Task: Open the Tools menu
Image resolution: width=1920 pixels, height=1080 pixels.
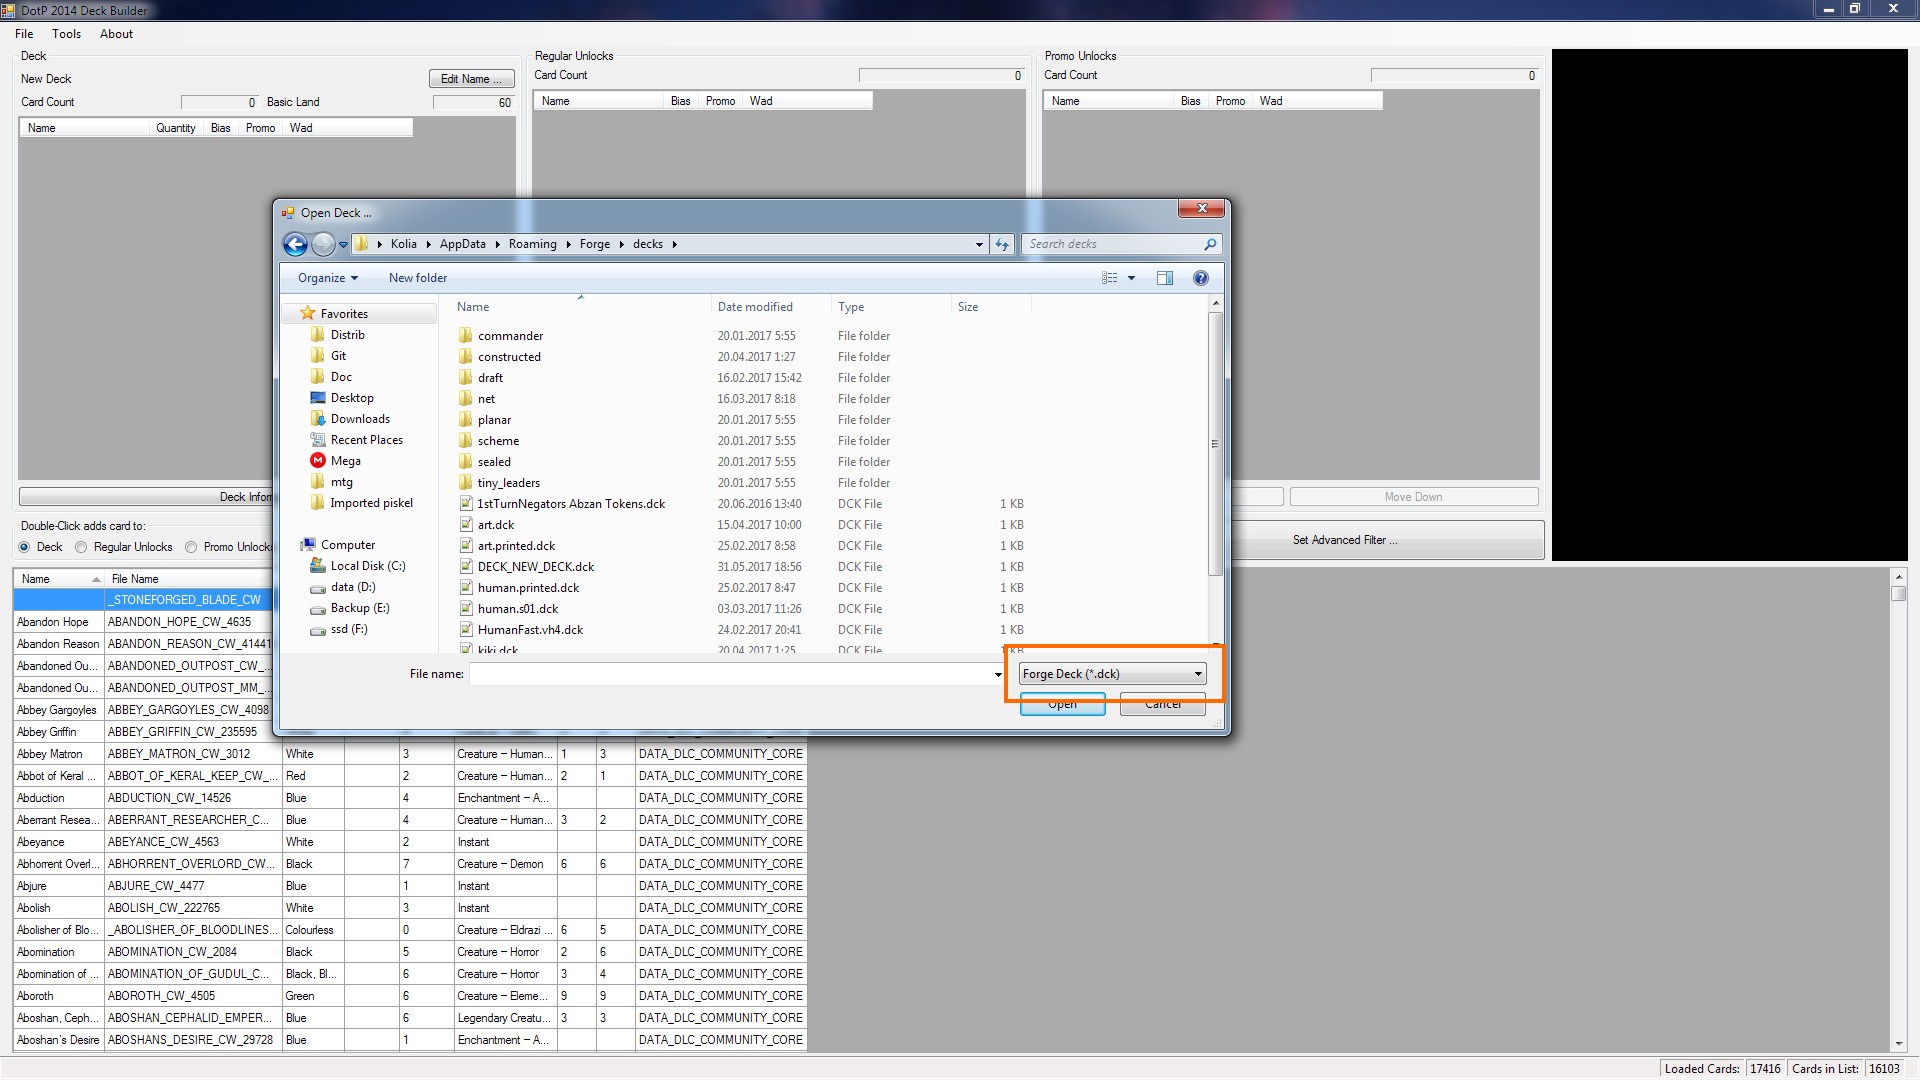Action: (67, 34)
